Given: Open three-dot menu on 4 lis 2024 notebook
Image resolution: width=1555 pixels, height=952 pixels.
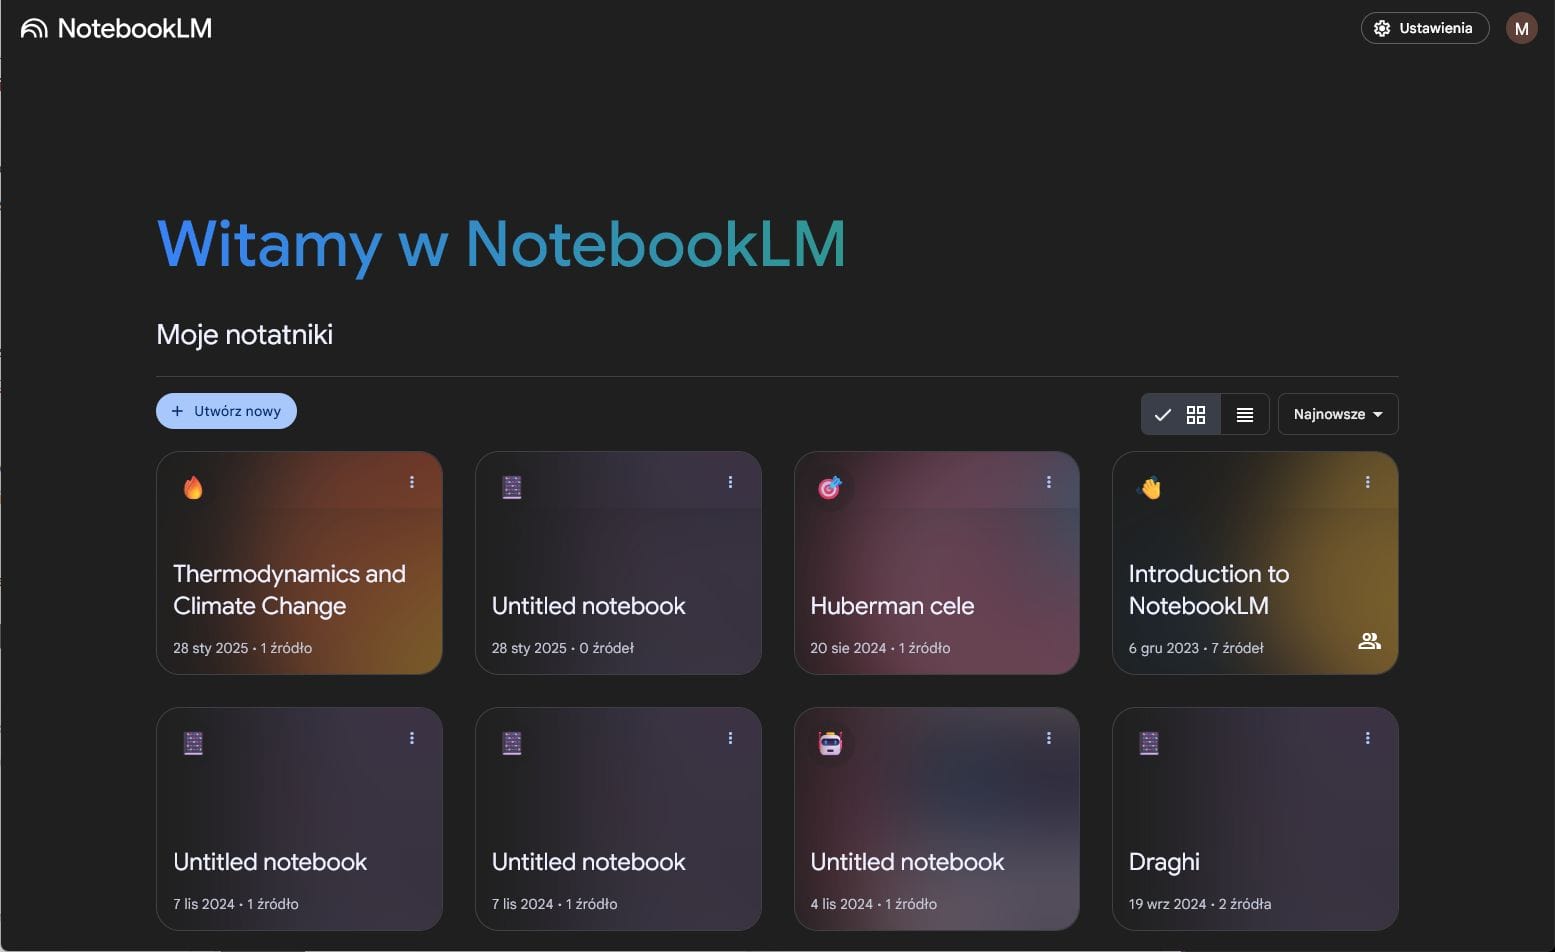Looking at the screenshot, I should click(1049, 738).
